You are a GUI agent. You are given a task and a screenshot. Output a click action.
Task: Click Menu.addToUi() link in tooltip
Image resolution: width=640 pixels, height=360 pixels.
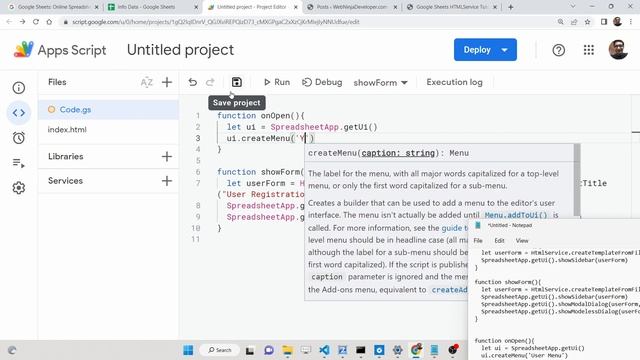(x=516, y=215)
